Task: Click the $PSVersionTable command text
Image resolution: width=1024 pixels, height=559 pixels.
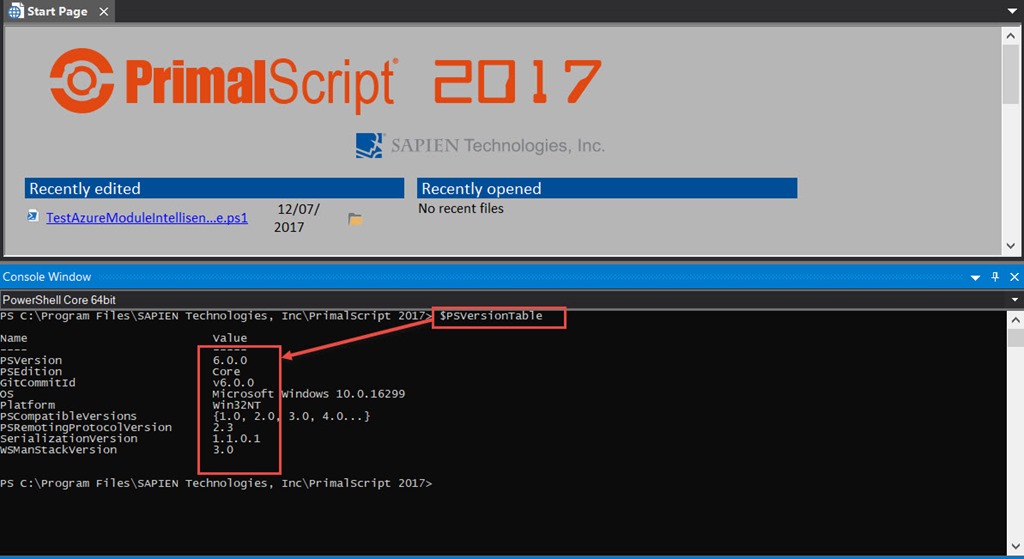Action: (491, 316)
